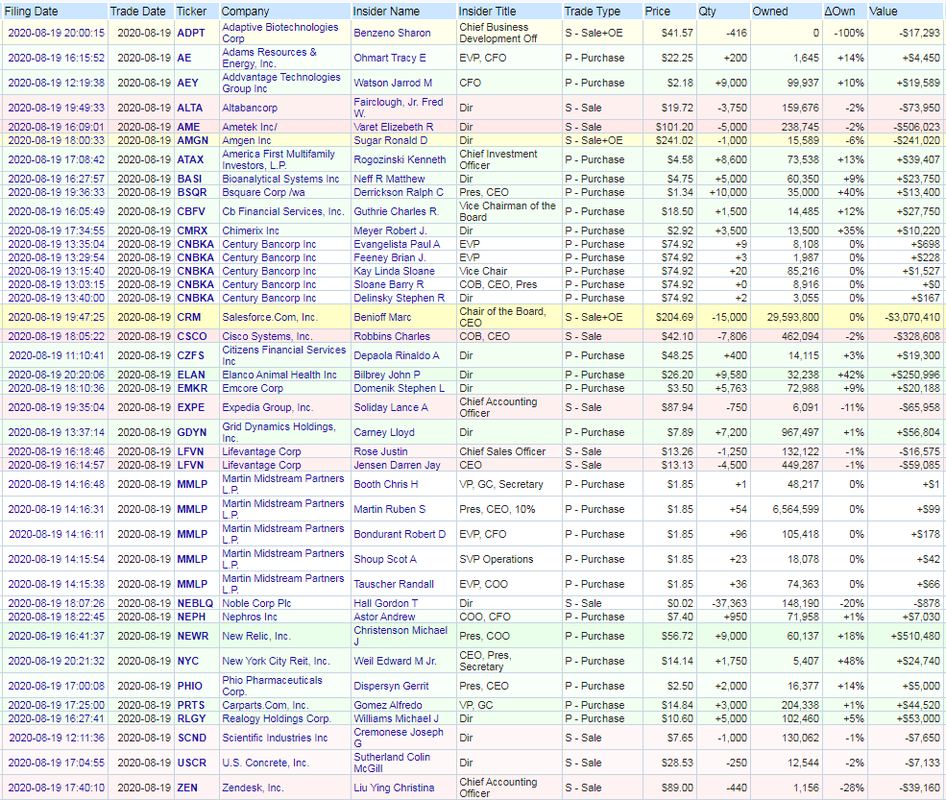Image resolution: width=946 pixels, height=800 pixels.
Task: Open BASI ticker link
Action: [189, 179]
